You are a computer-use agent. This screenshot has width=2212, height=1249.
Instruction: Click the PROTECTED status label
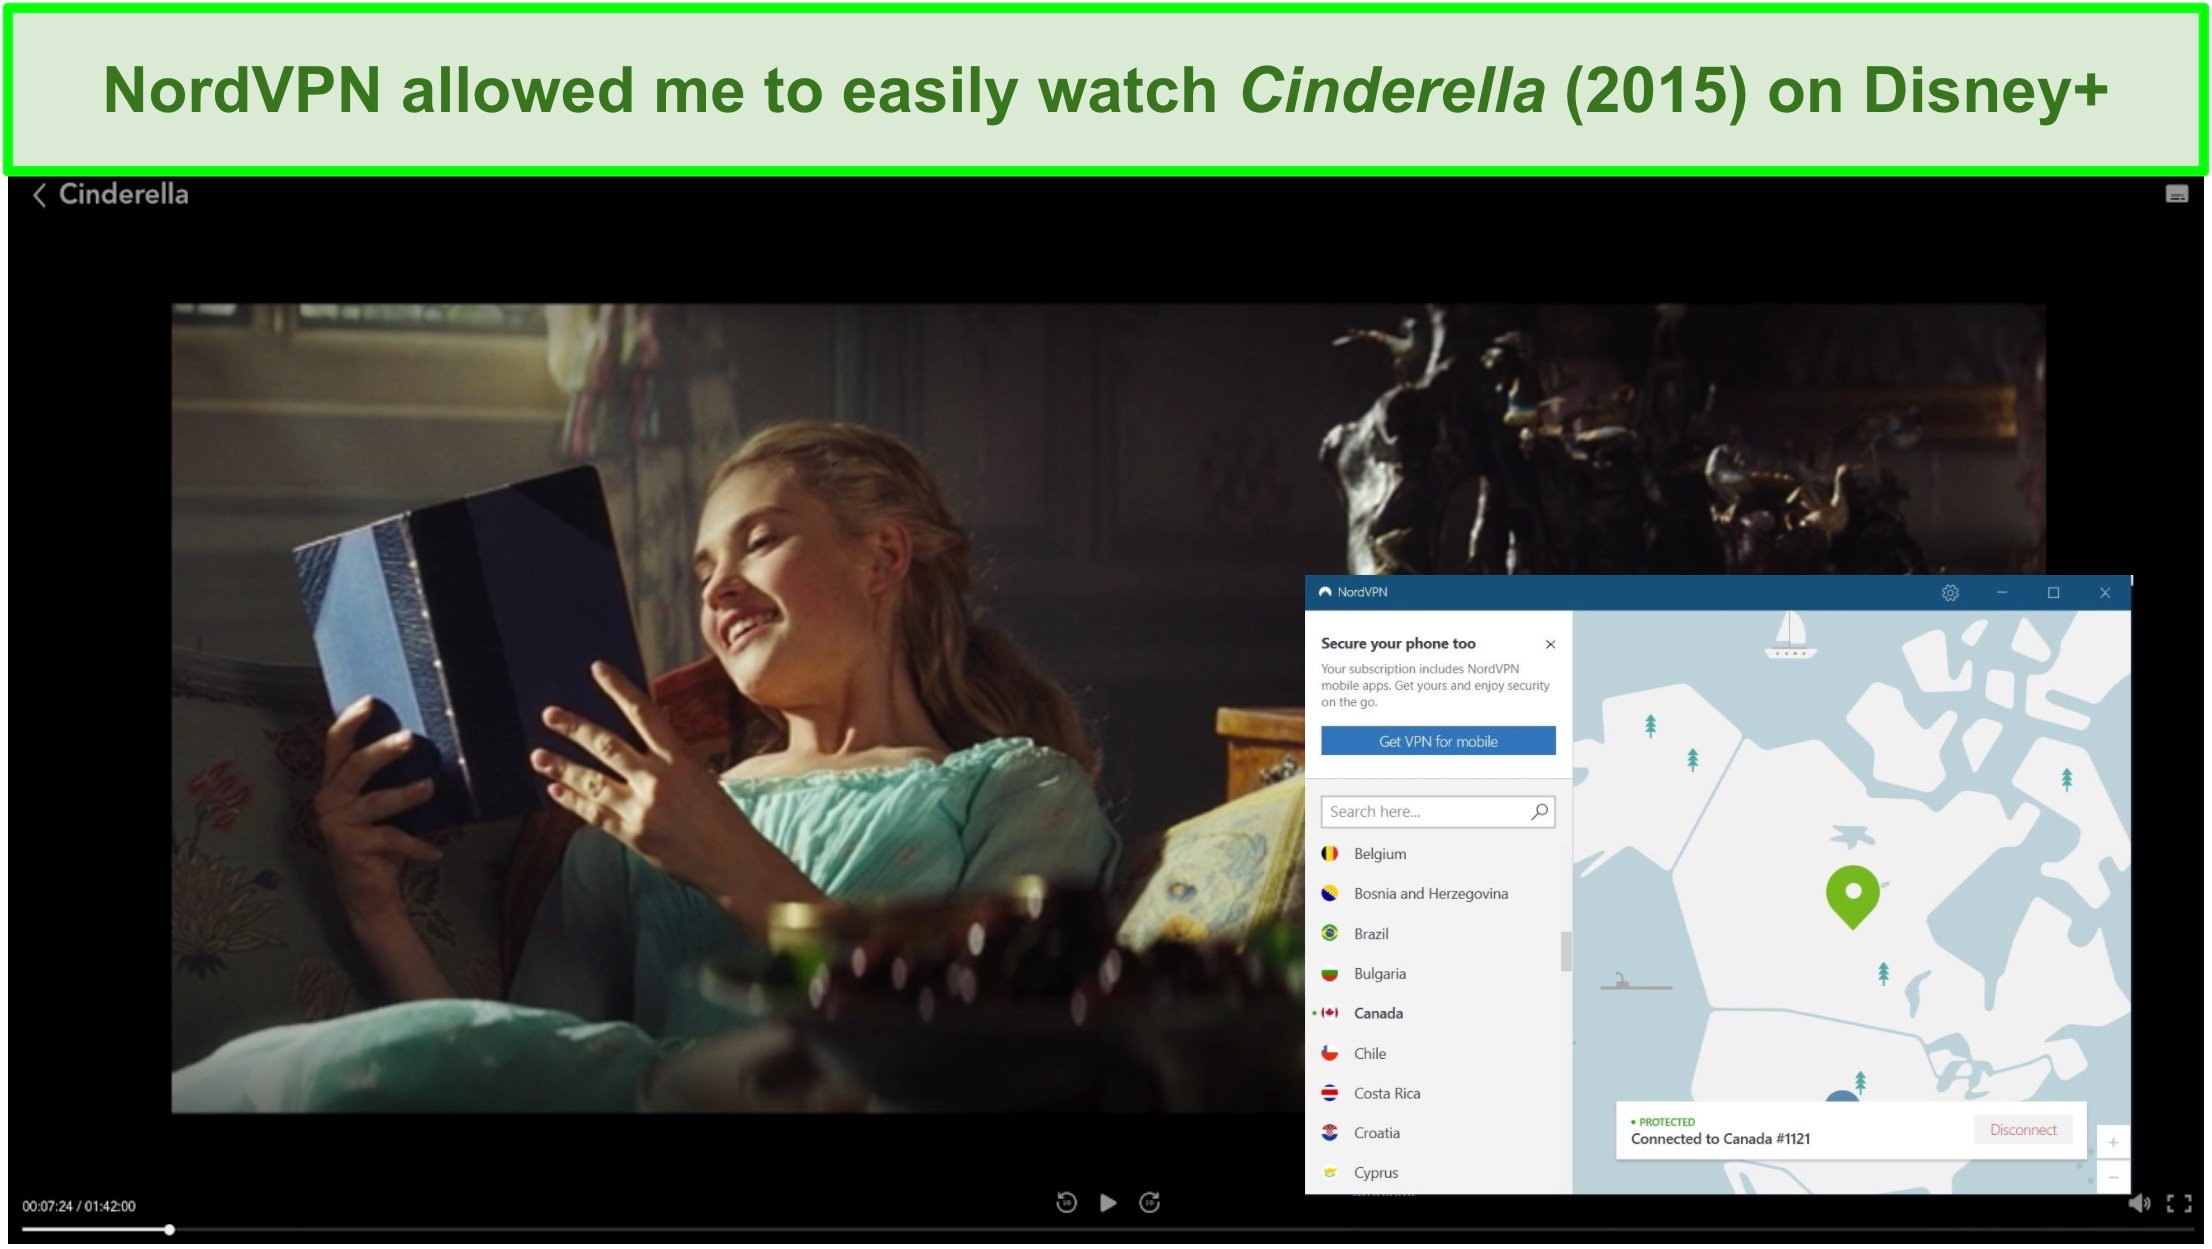1663,1123
